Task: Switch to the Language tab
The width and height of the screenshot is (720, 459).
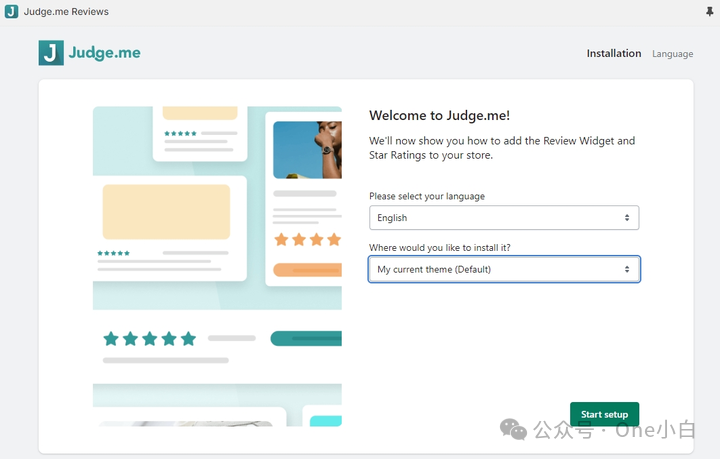Action: pos(672,54)
